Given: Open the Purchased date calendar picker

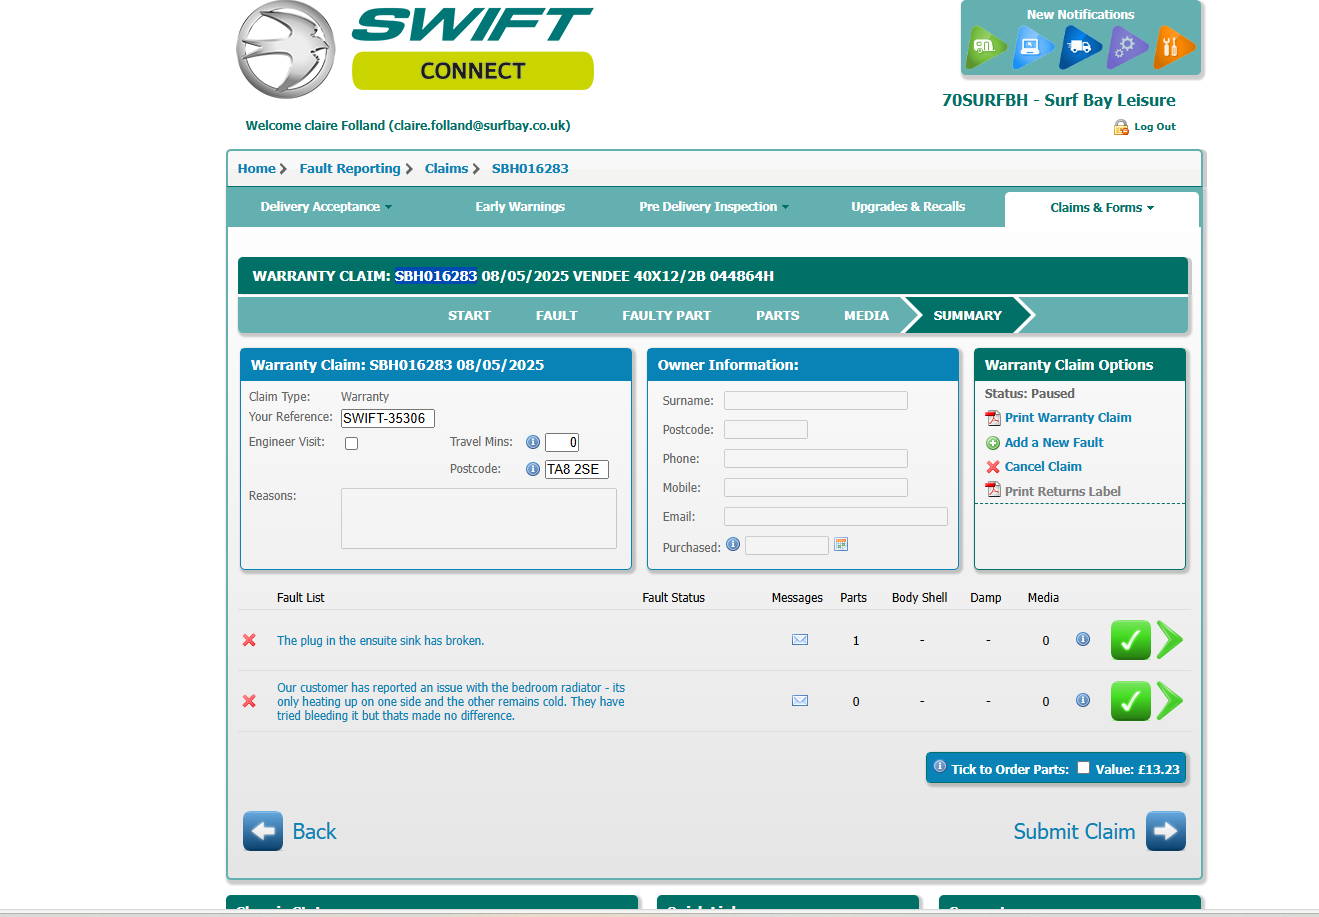Looking at the screenshot, I should coord(841,544).
